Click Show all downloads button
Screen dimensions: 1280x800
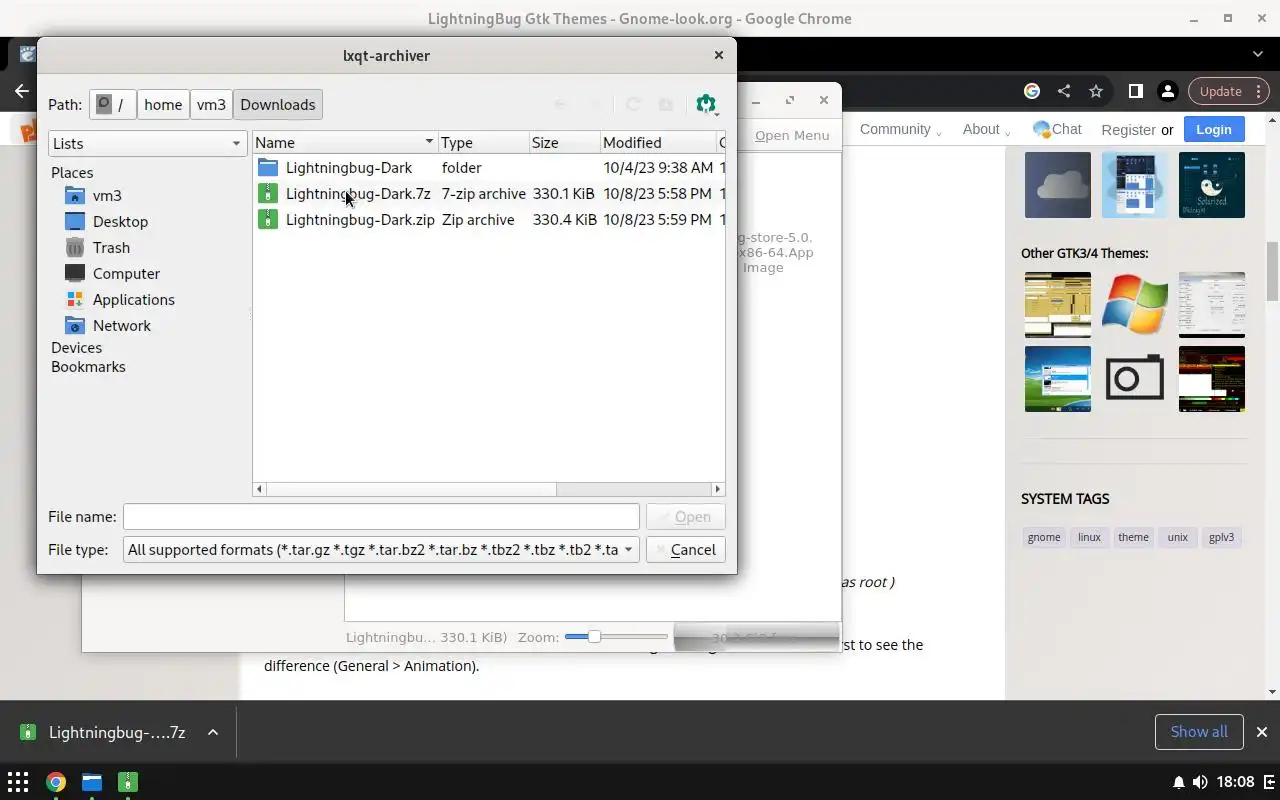pos(1199,731)
